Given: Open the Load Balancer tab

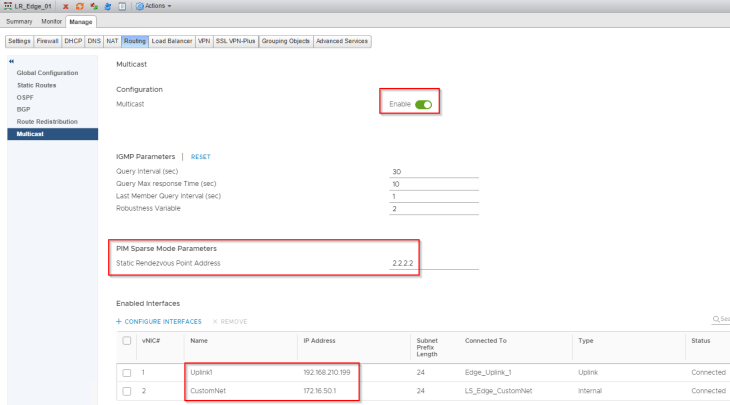Looking at the screenshot, I should [171, 41].
